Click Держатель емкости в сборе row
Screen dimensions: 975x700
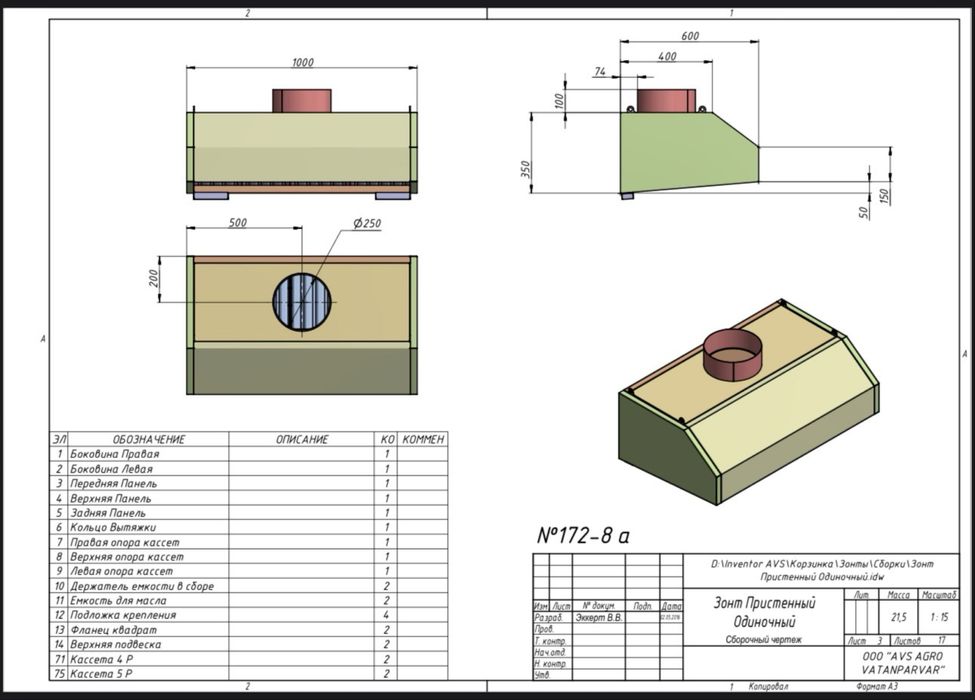point(249,586)
